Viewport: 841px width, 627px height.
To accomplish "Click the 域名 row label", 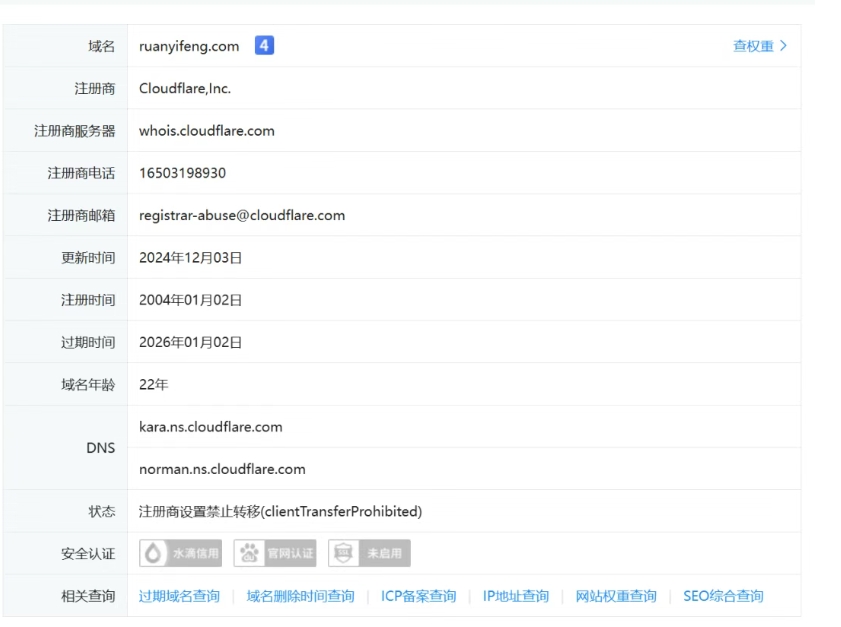I will point(101,46).
